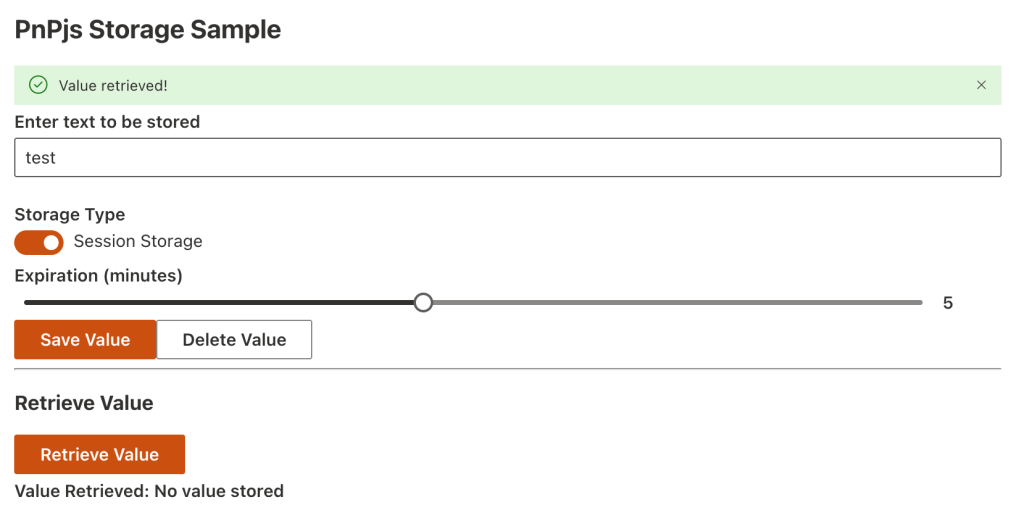The height and width of the screenshot is (526, 1022).
Task: Click the slider value "5"
Action: pos(947,303)
